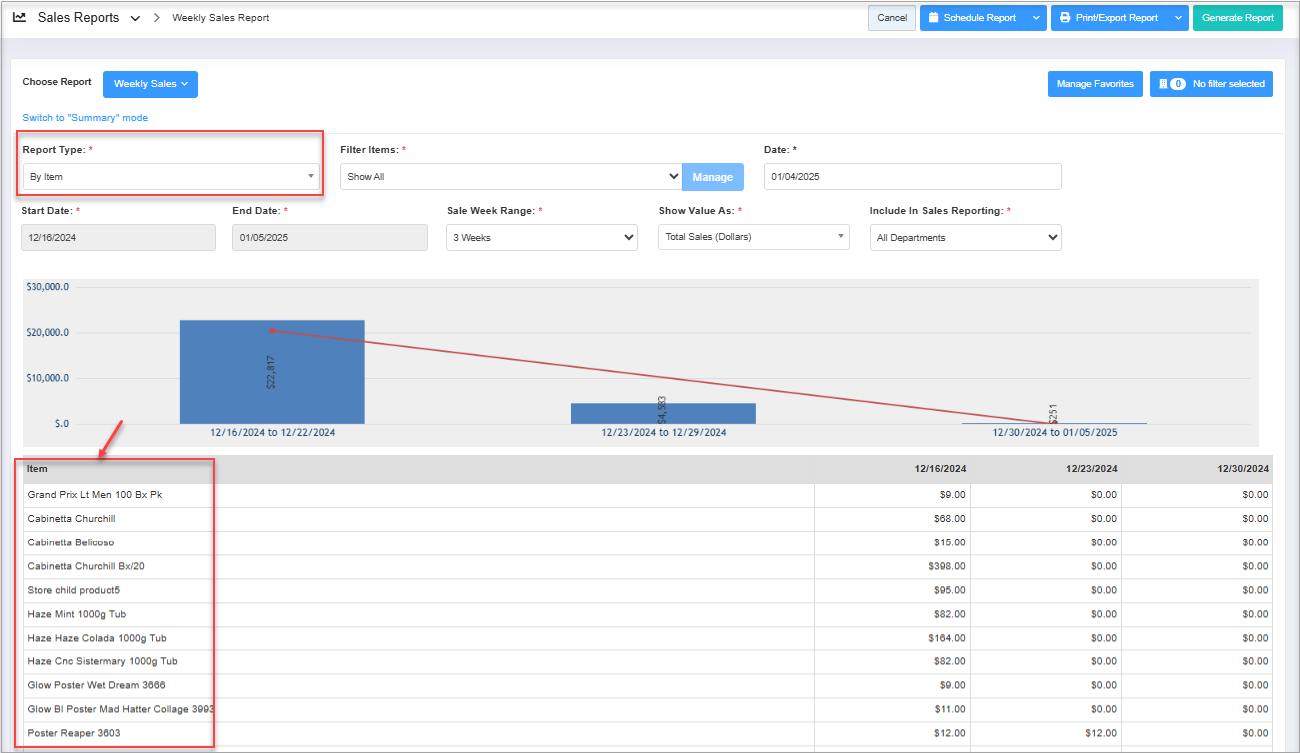Select the Store child product5 item
The image size is (1300, 753).
pos(74,590)
